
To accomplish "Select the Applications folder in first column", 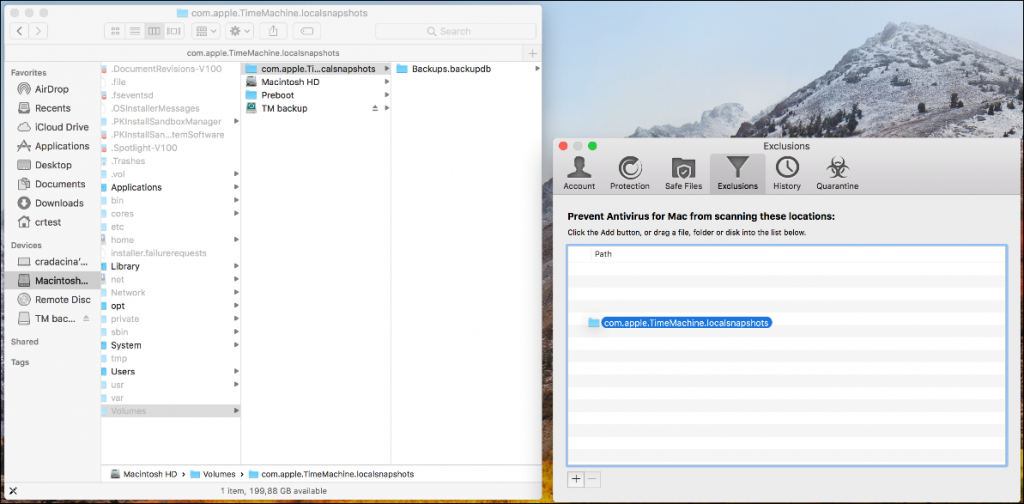I will pos(136,187).
